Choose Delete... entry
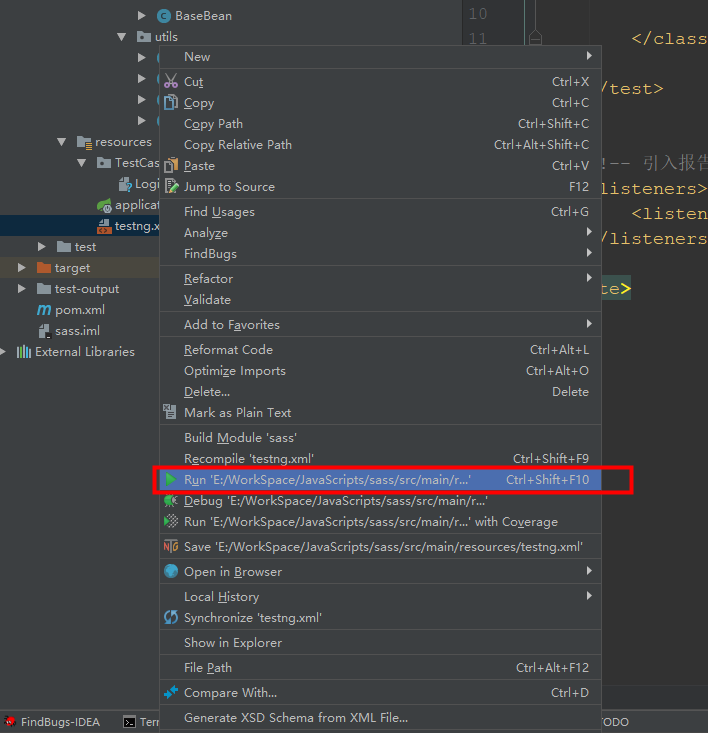The height and width of the screenshot is (733, 708). [x=380, y=391]
